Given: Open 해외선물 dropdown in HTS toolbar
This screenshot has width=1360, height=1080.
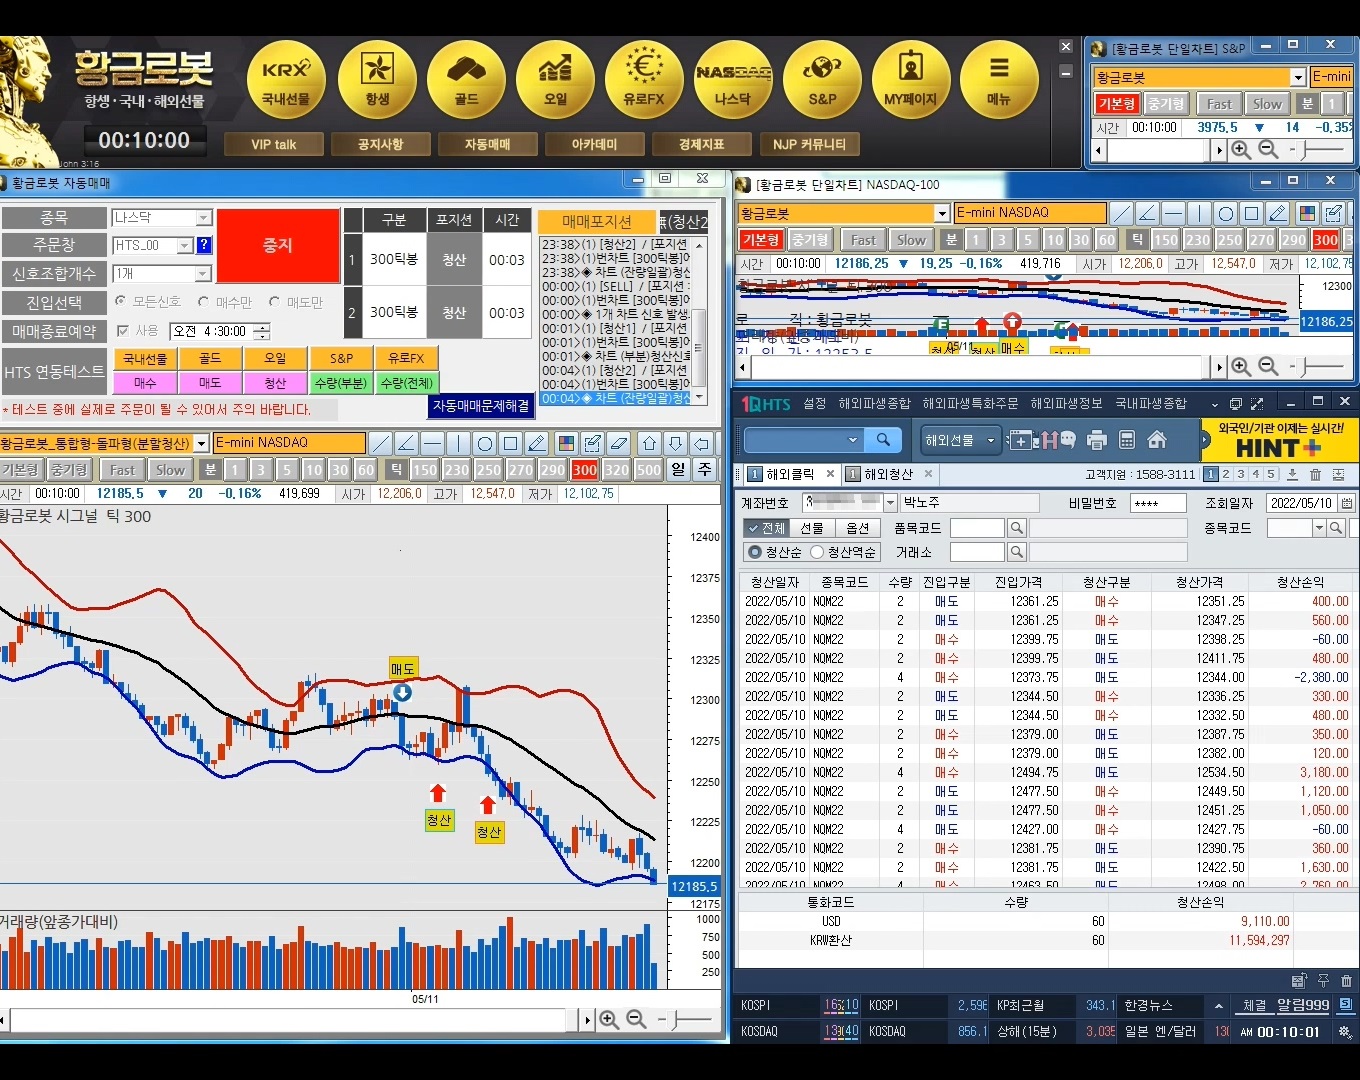Looking at the screenshot, I should pyautogui.click(x=959, y=440).
